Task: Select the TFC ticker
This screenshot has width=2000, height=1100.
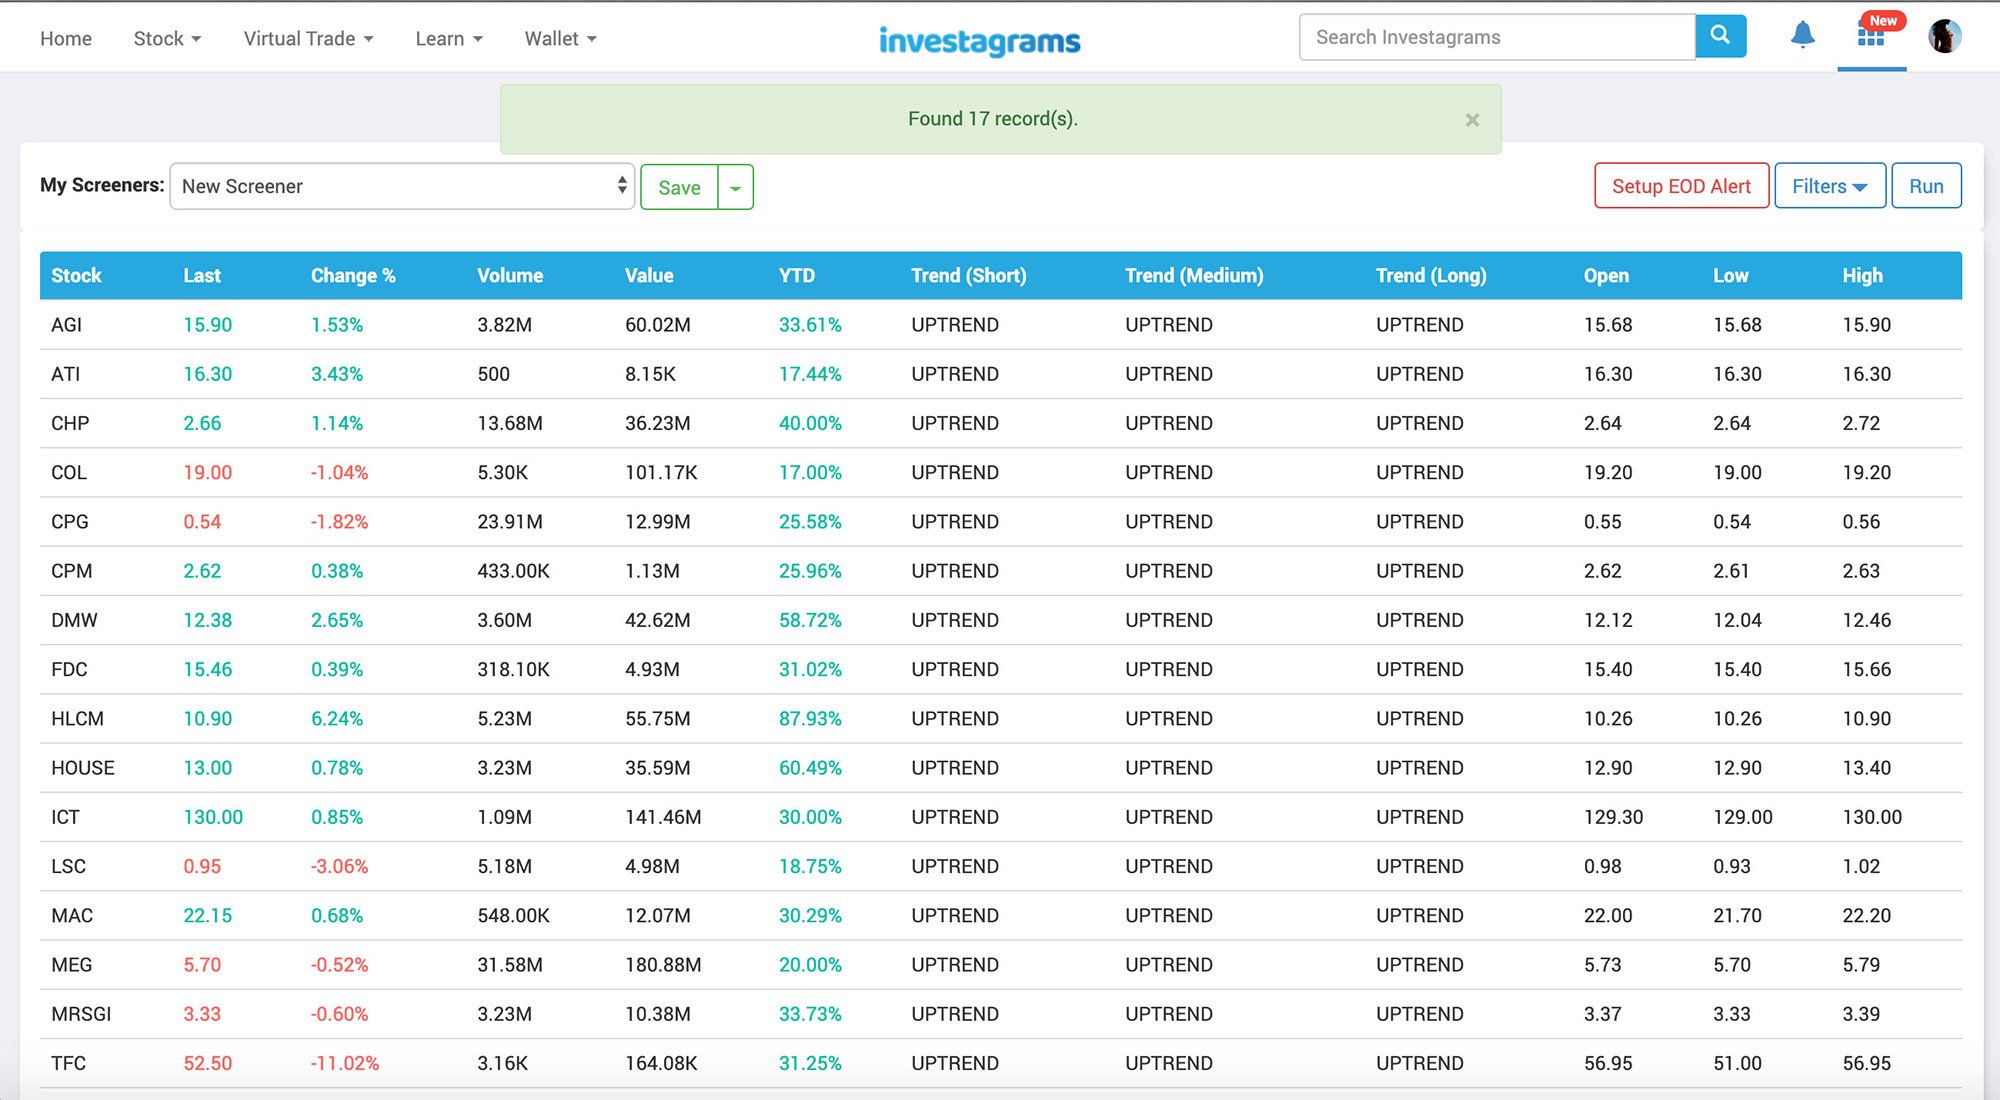Action: point(68,1063)
